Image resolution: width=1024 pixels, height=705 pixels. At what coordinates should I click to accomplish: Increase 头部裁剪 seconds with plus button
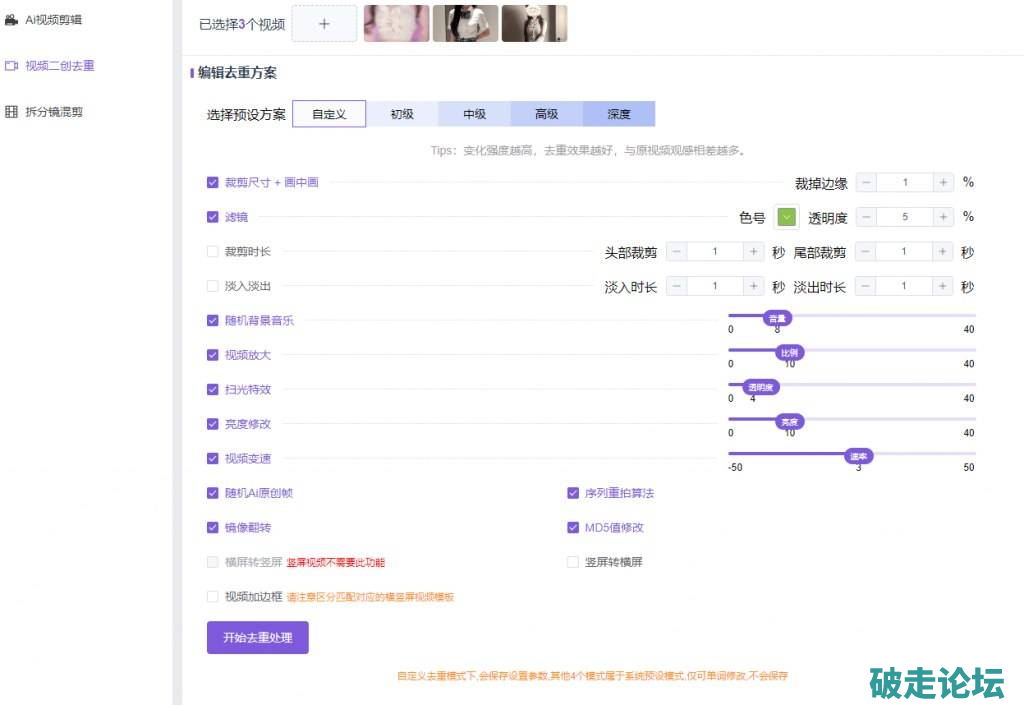[754, 252]
